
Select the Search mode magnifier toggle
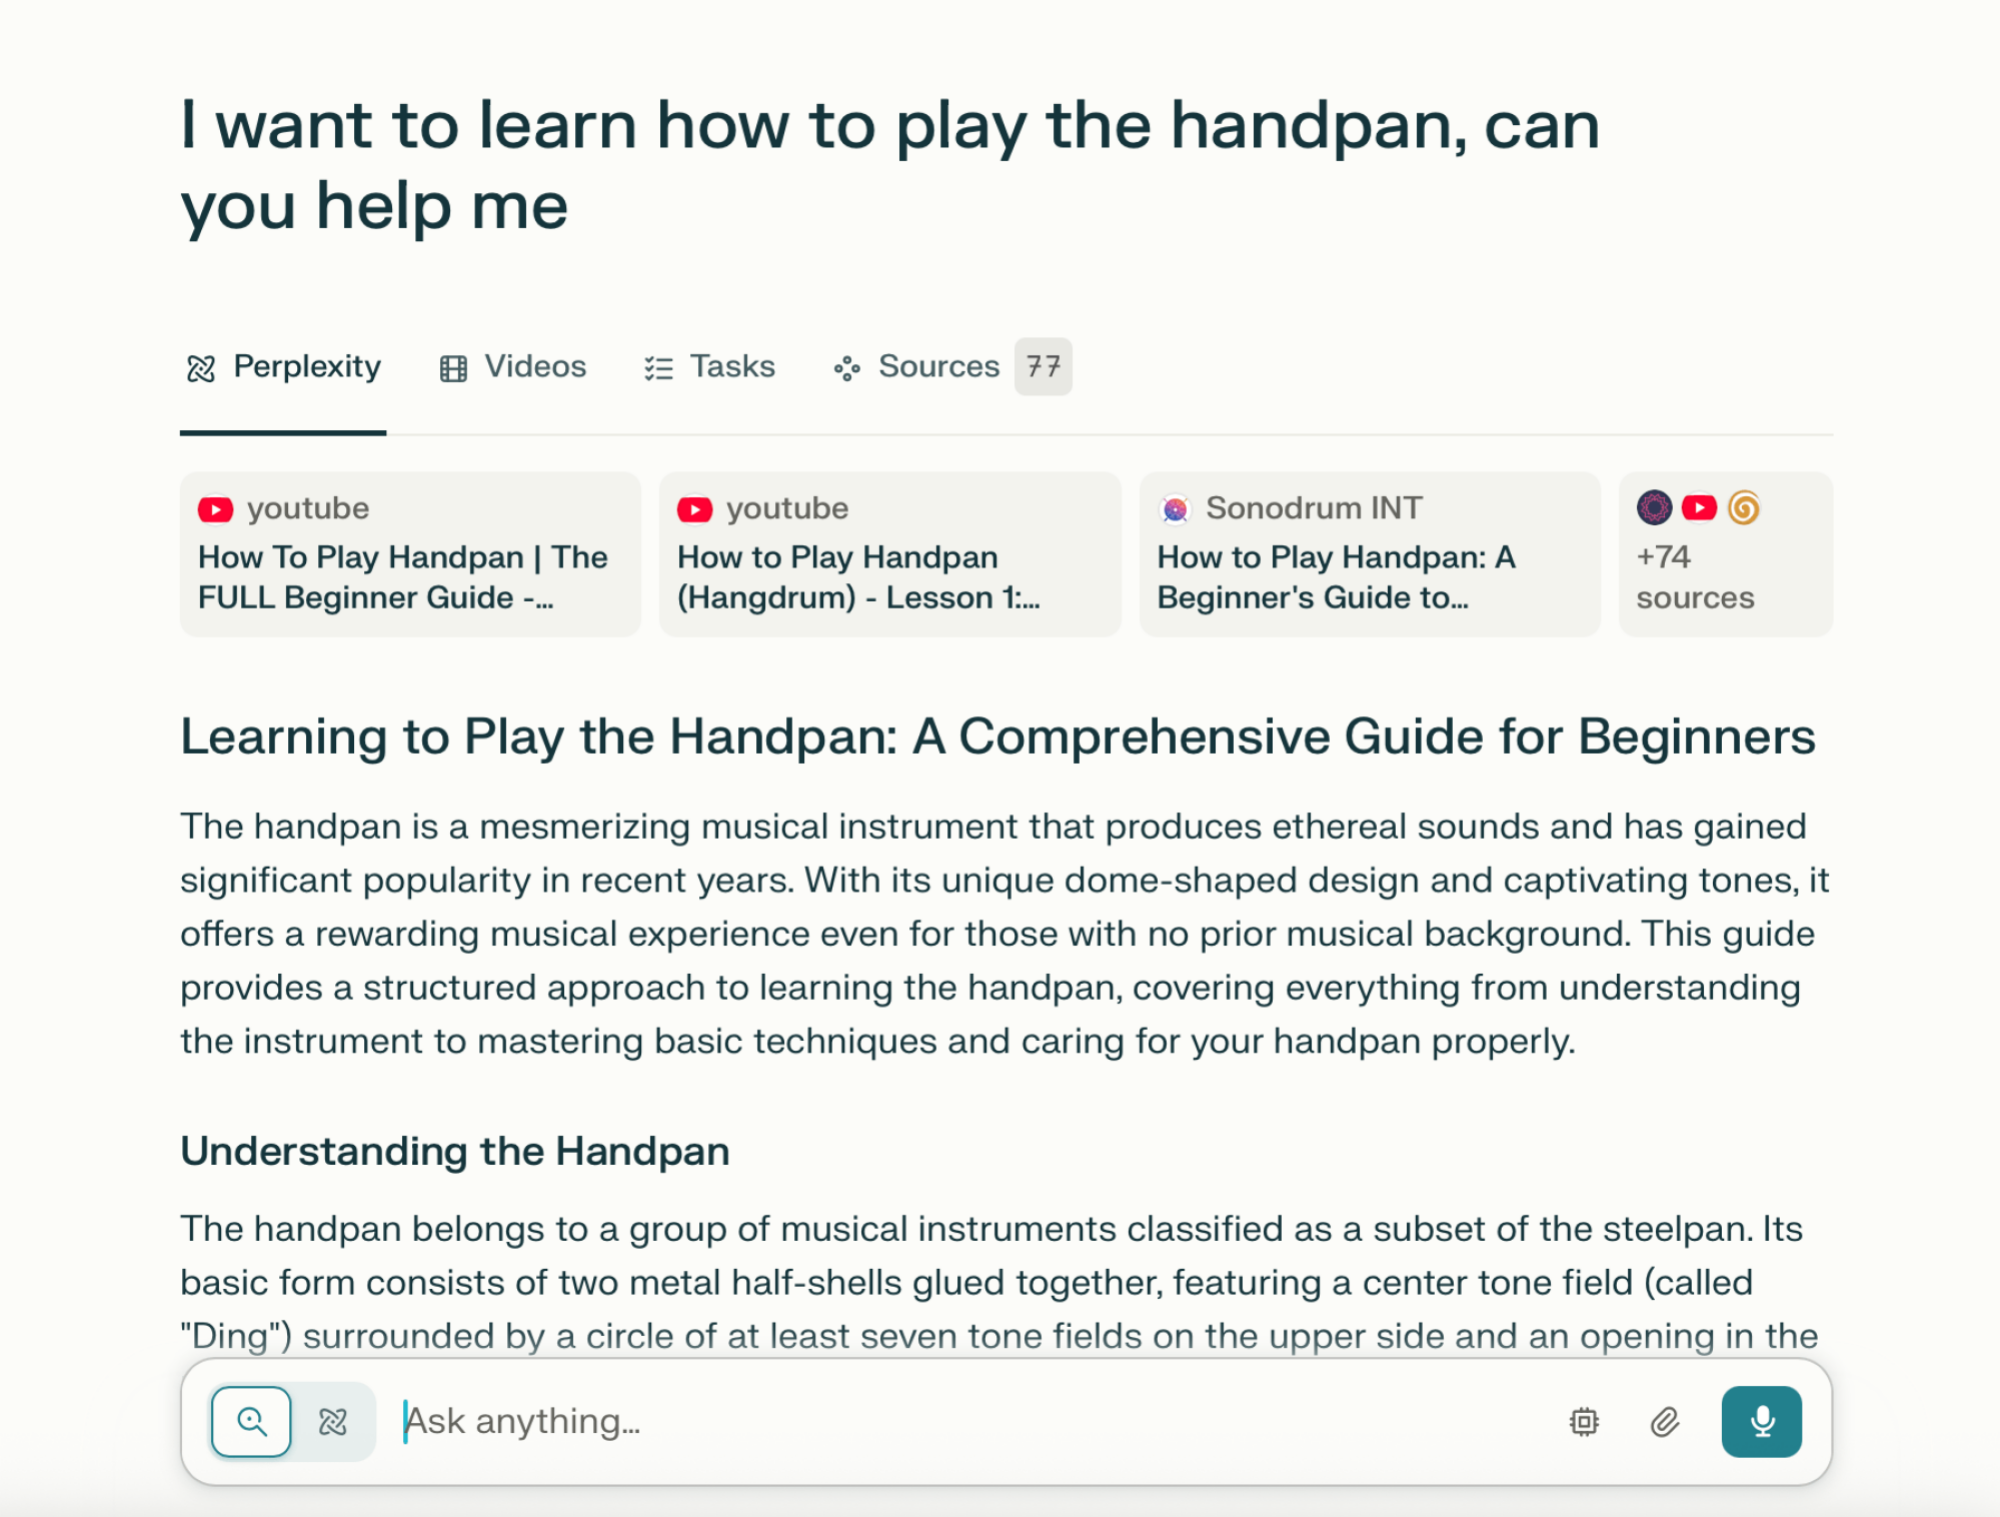click(252, 1421)
